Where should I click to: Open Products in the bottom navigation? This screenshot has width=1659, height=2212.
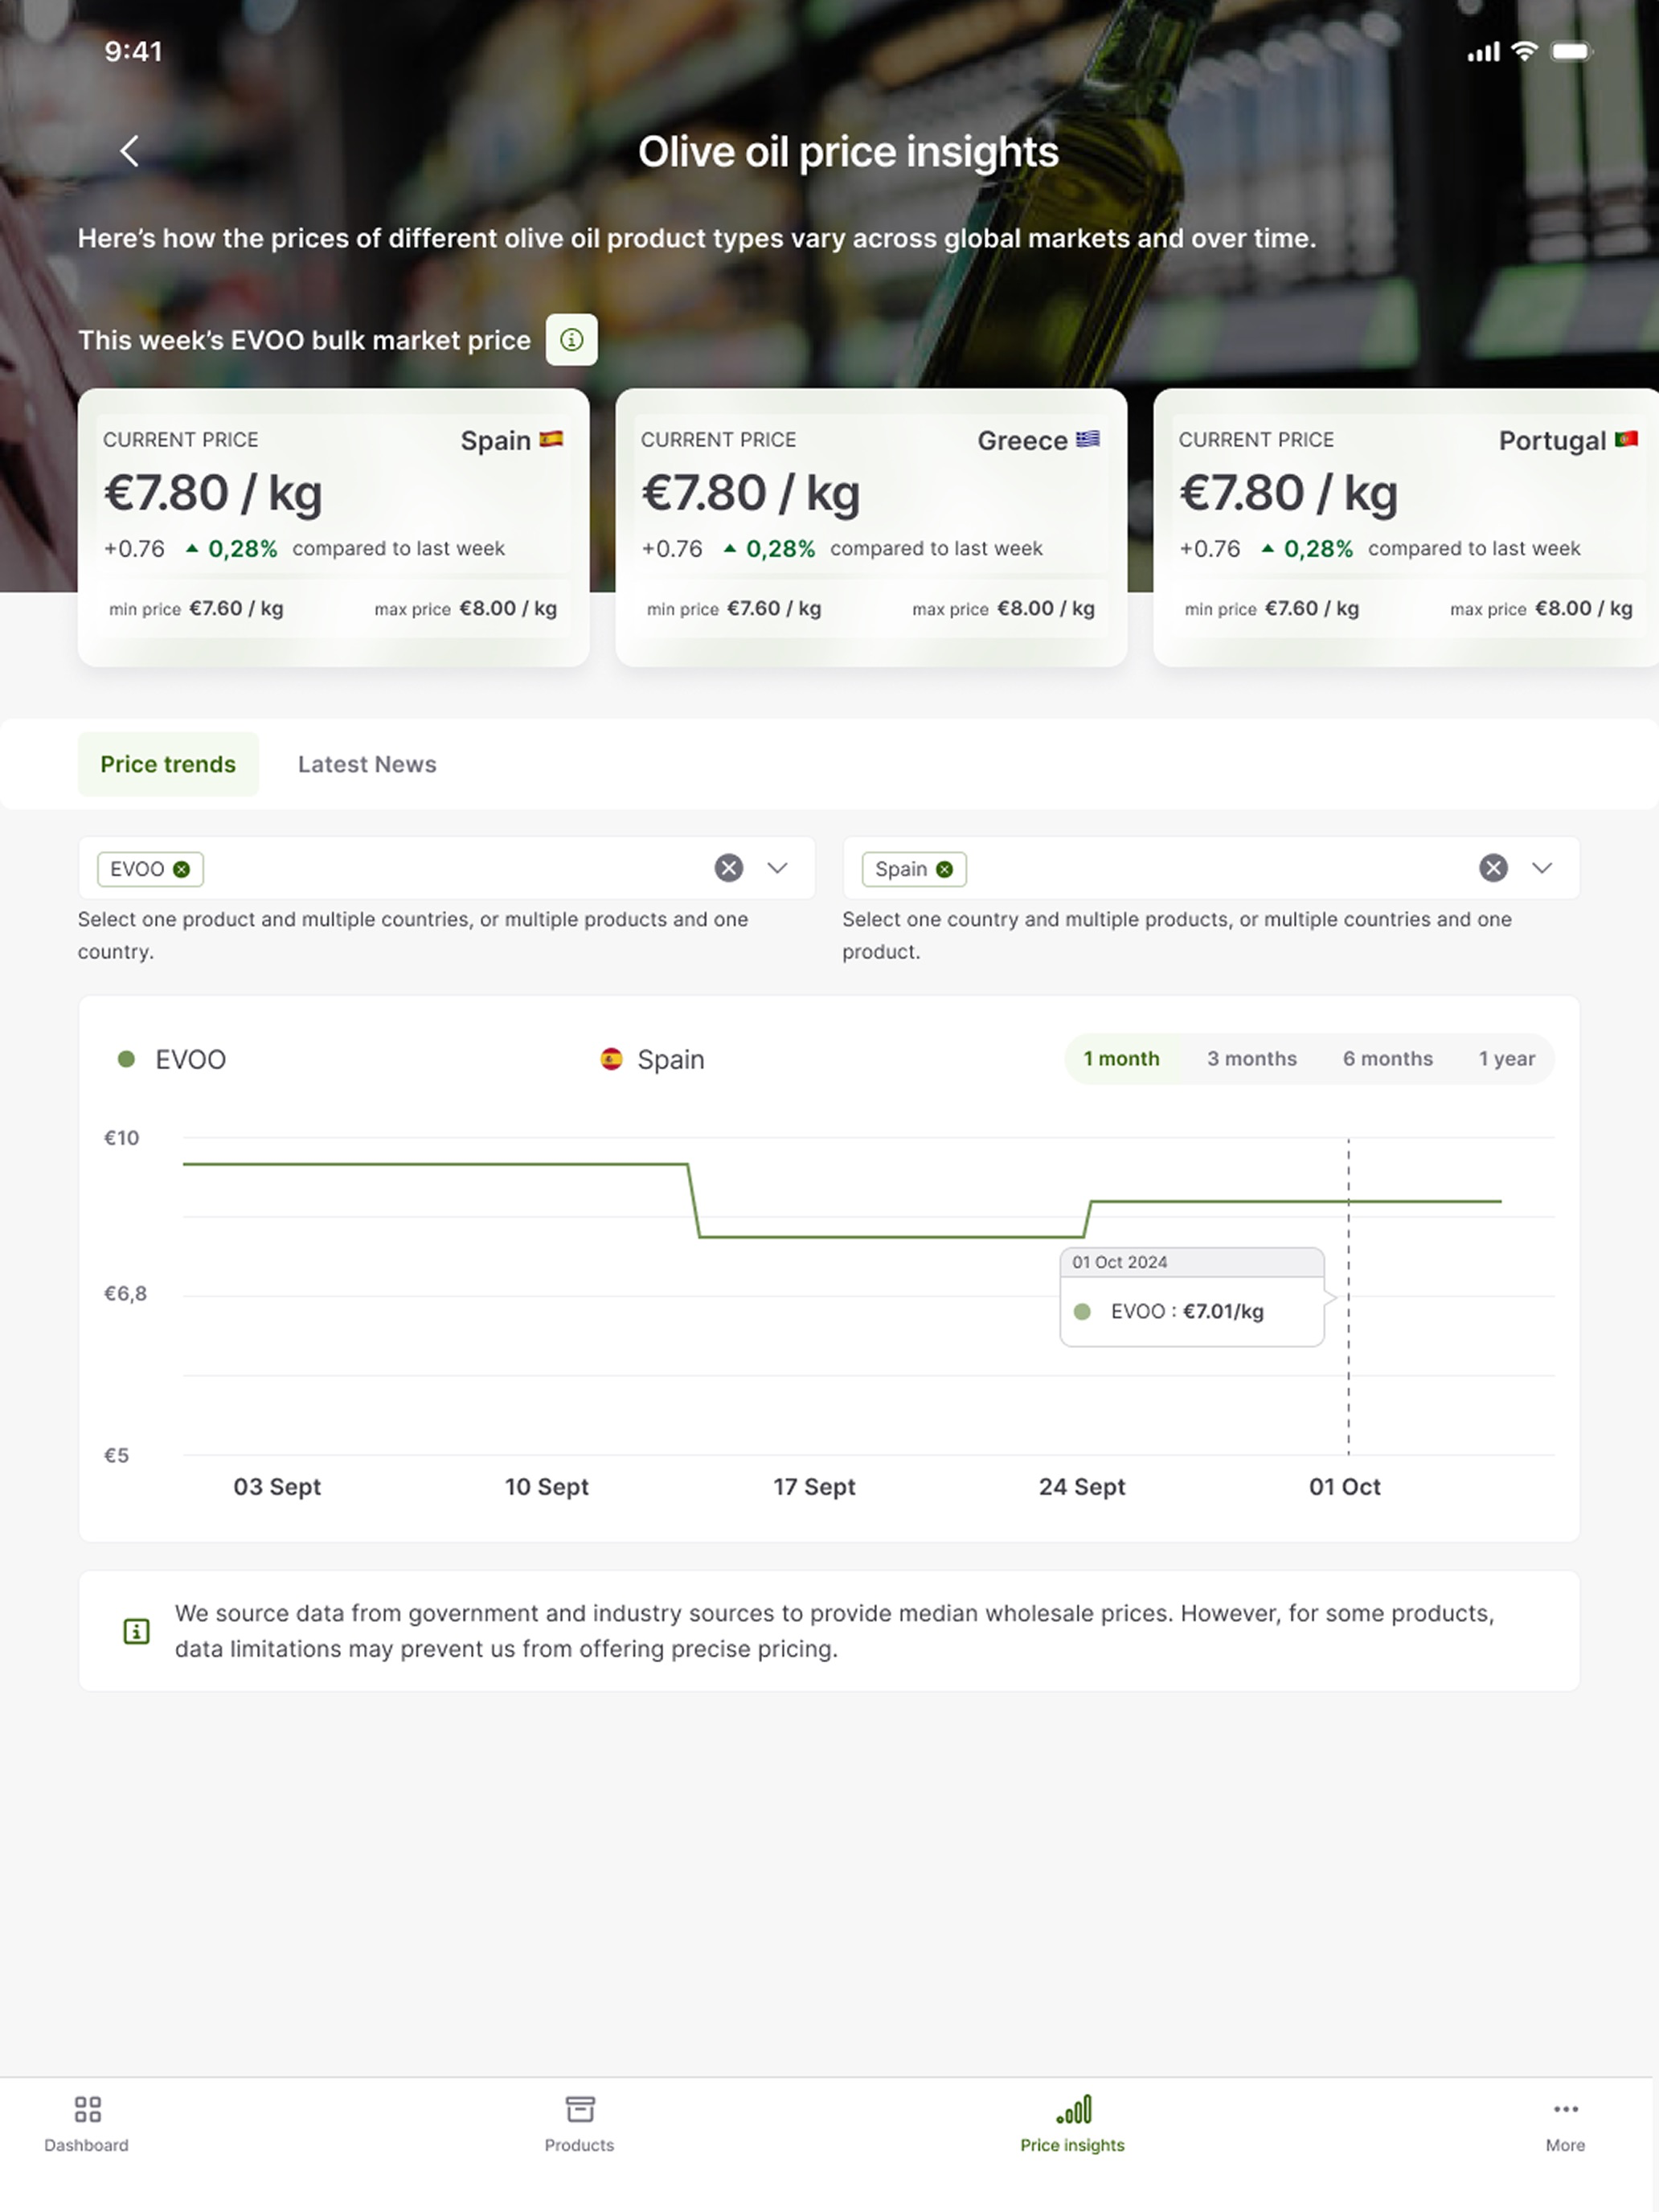coord(580,2125)
